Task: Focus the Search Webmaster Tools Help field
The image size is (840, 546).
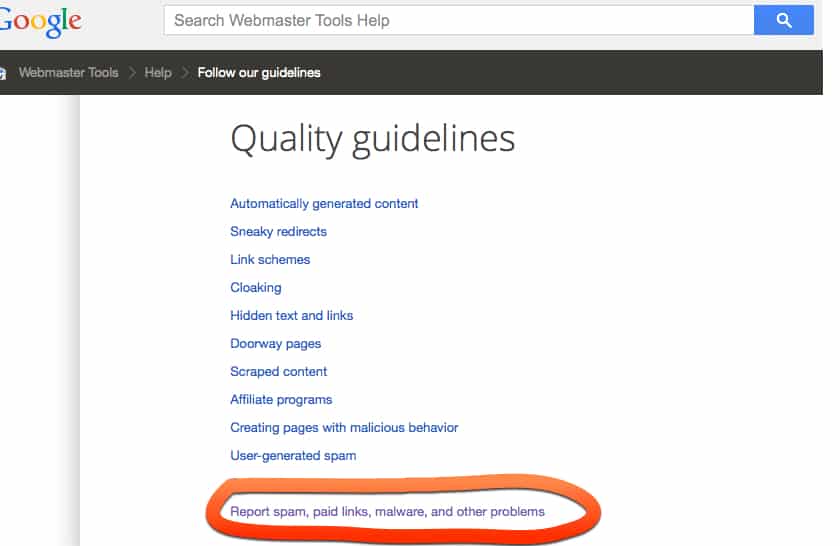Action: [458, 20]
